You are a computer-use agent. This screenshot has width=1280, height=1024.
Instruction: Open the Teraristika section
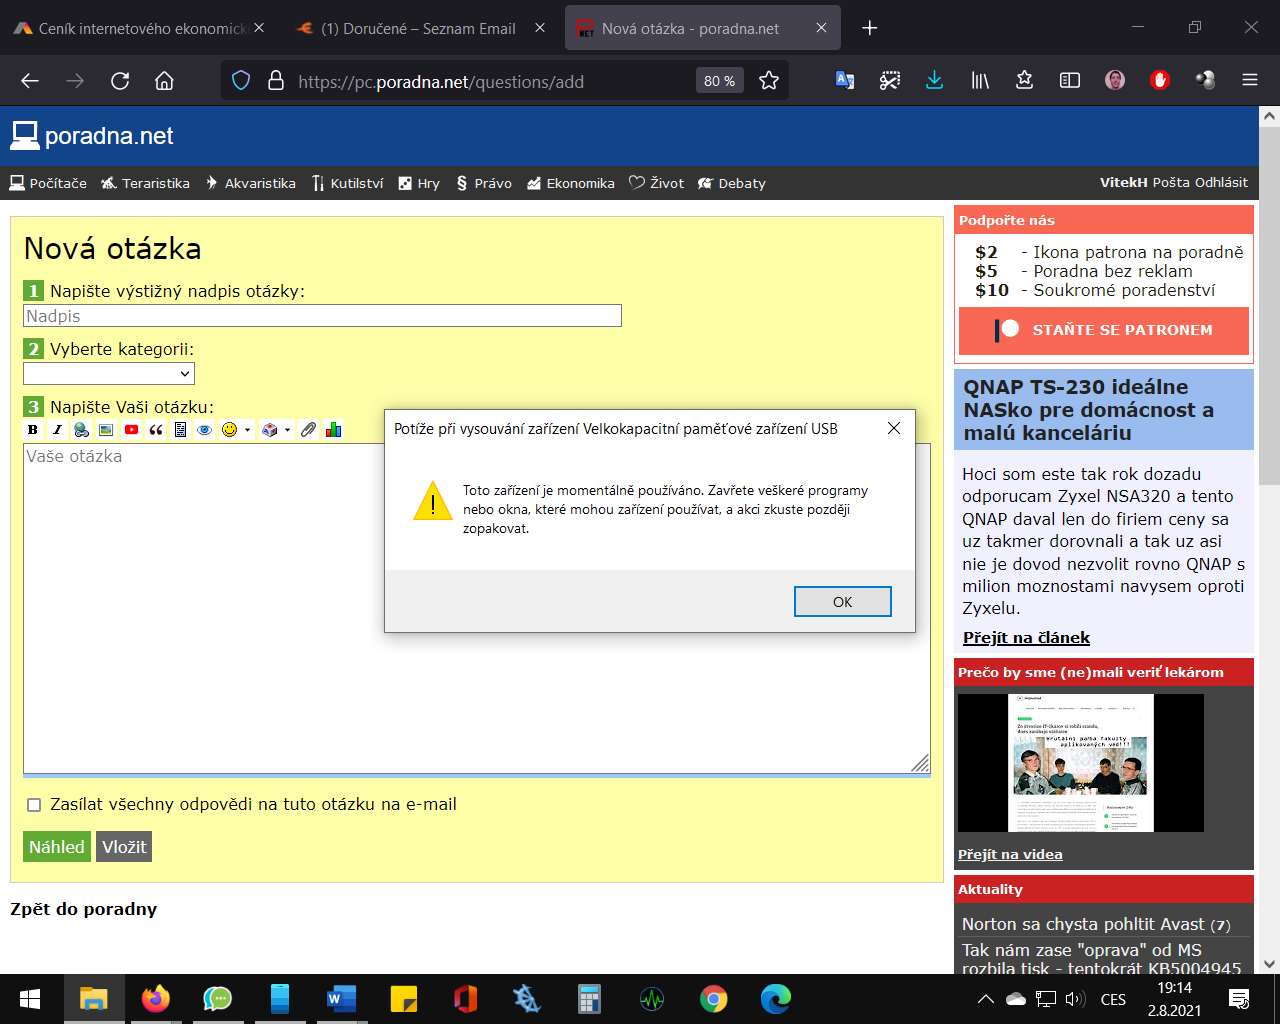coord(145,183)
